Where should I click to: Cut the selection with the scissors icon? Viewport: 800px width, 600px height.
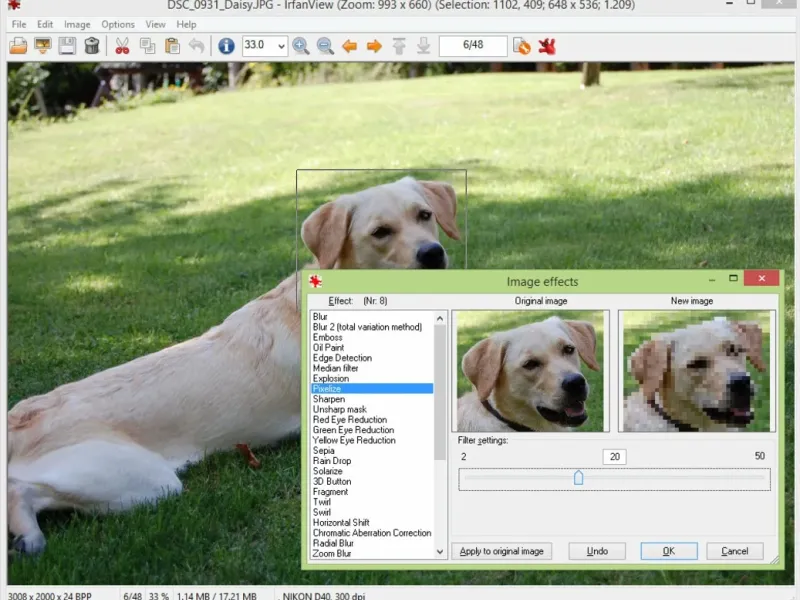122,45
